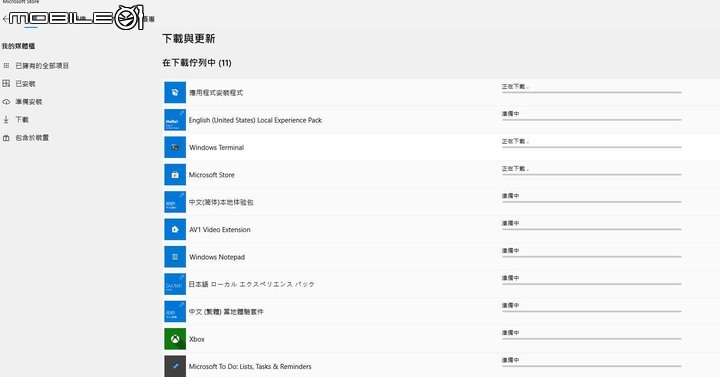Click the 中文(简体)本地体验包 title
This screenshot has width=720, height=377.
(221, 202)
